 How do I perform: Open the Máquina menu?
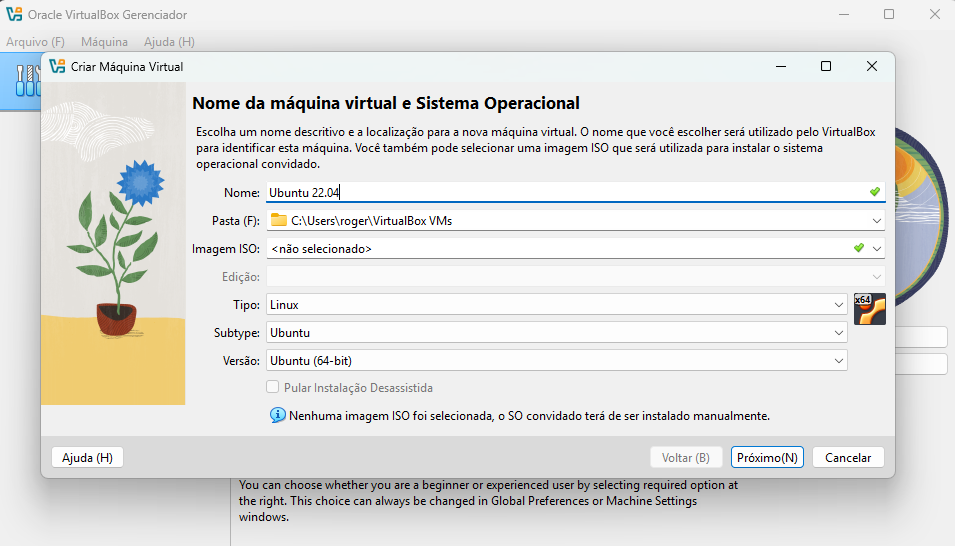(104, 42)
